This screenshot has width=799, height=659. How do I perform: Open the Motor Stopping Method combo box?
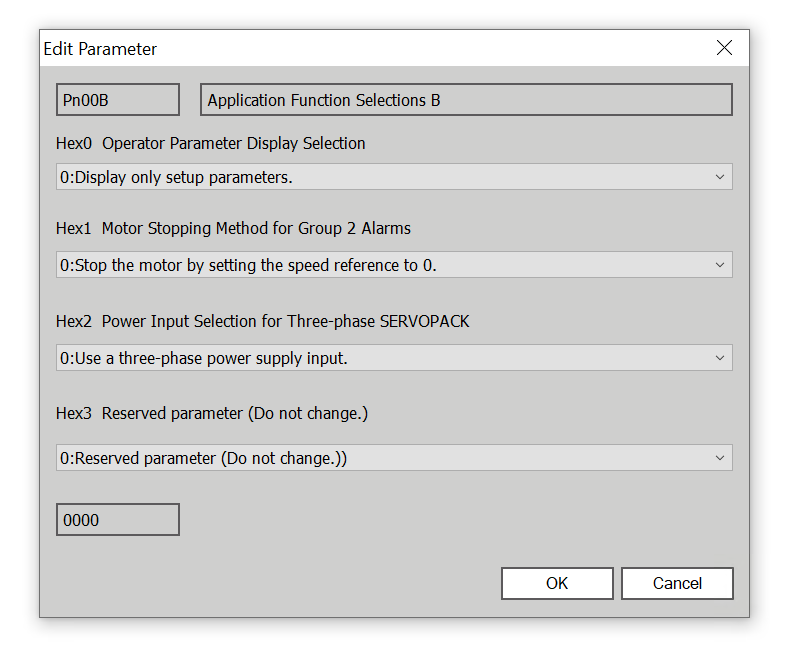point(380,265)
